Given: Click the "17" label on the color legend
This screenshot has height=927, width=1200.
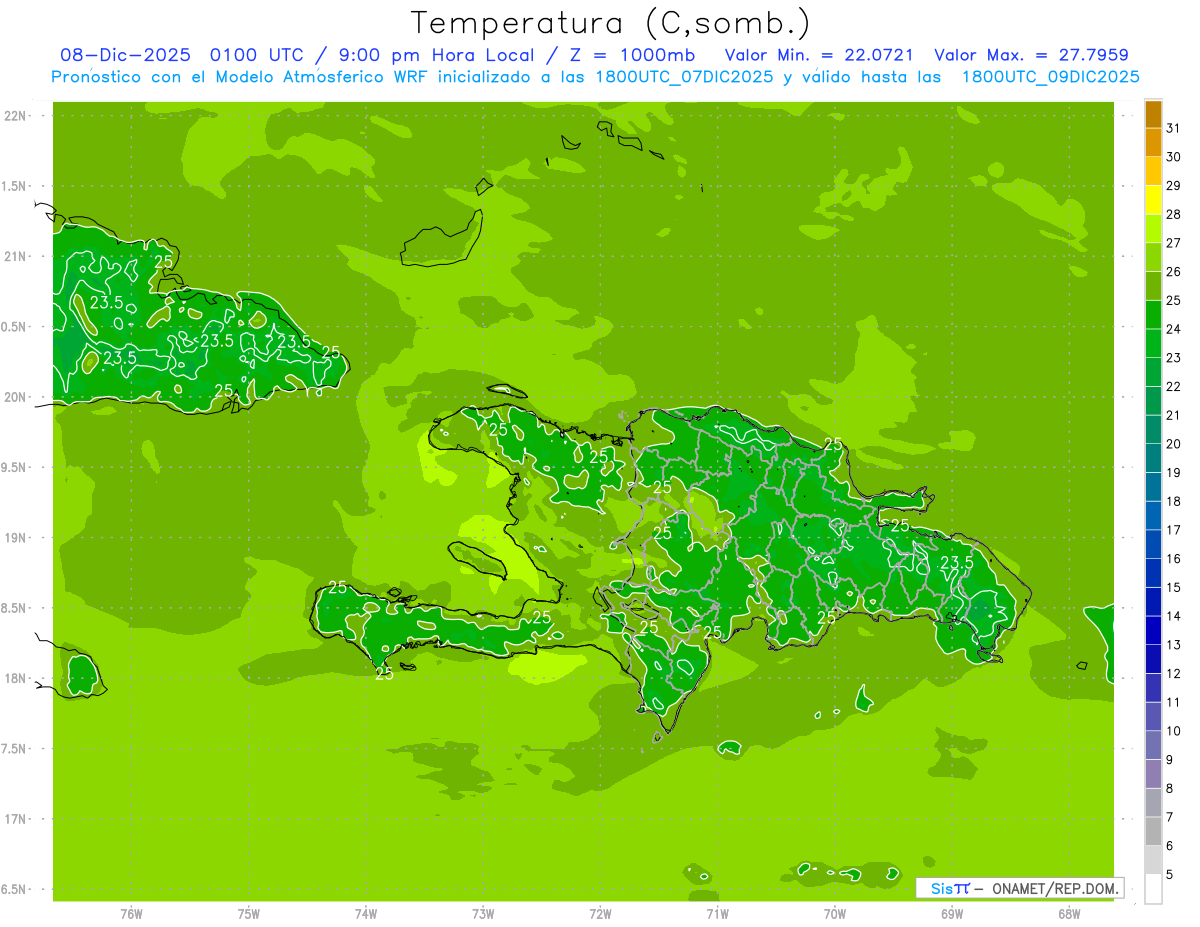Looking at the screenshot, I should pyautogui.click(x=1174, y=530).
